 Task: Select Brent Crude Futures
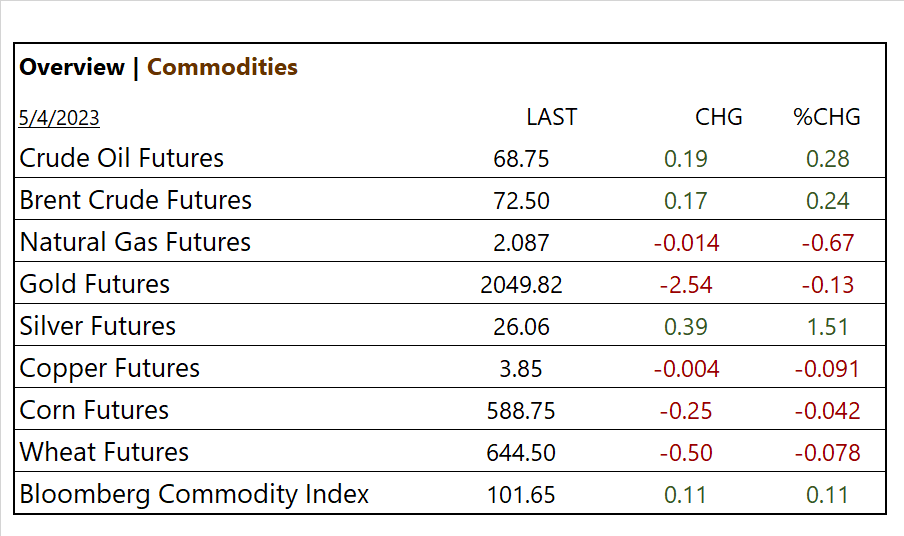(x=136, y=200)
